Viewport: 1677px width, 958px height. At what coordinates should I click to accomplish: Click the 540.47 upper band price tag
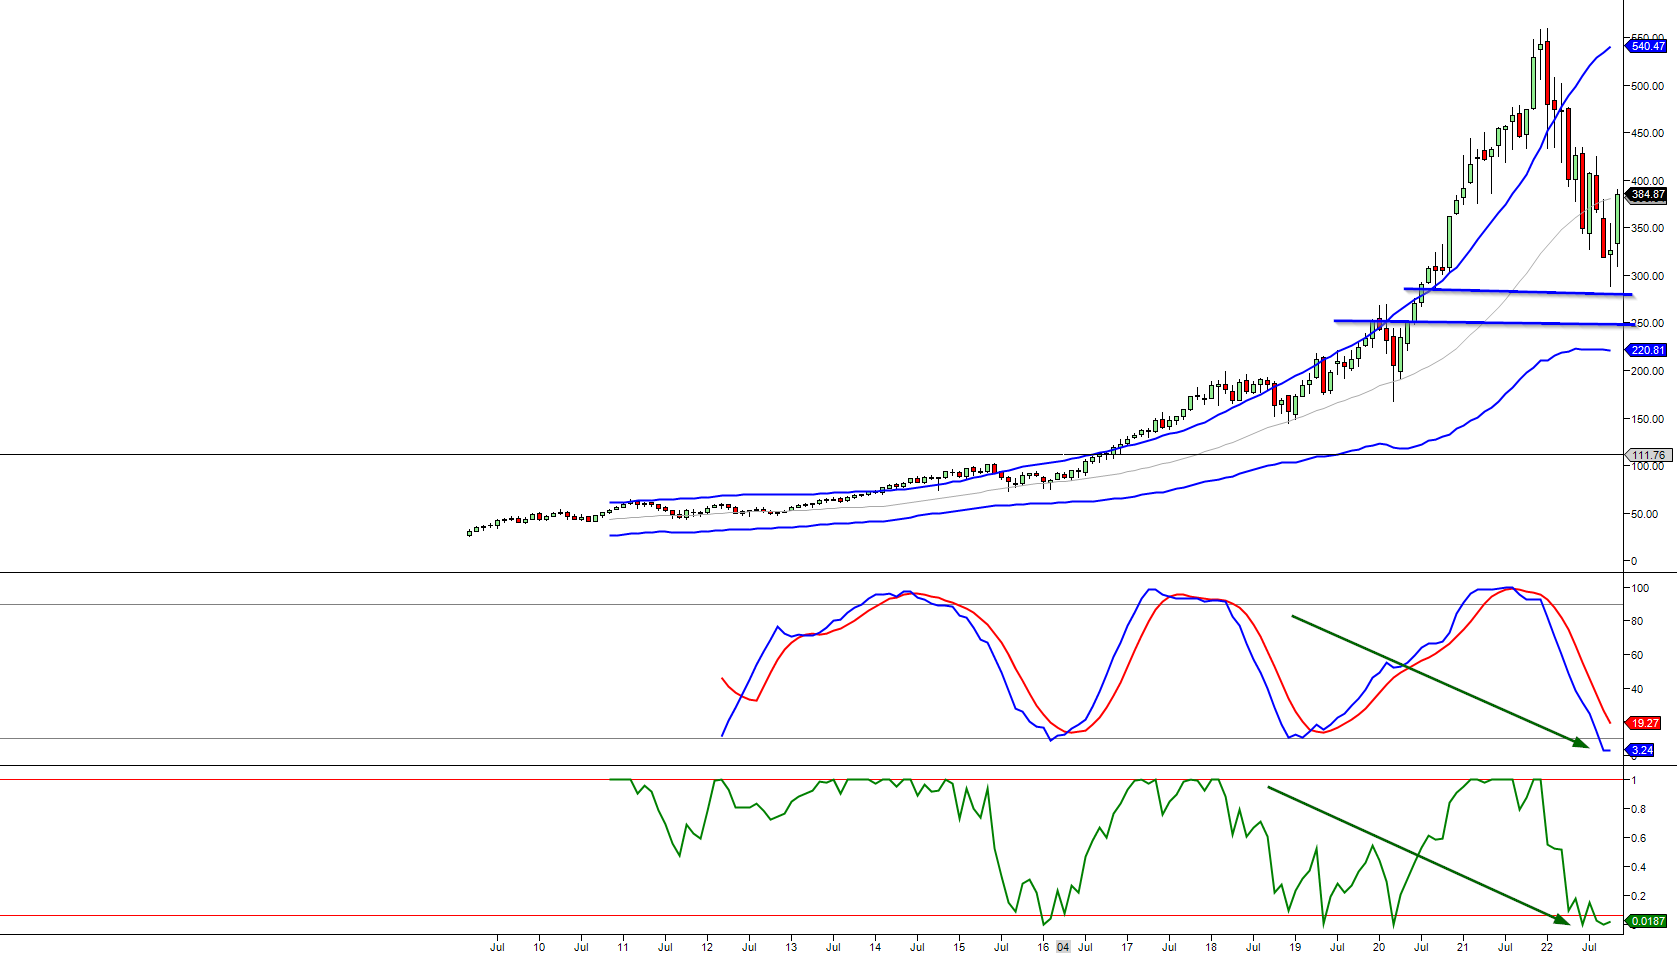click(1647, 46)
